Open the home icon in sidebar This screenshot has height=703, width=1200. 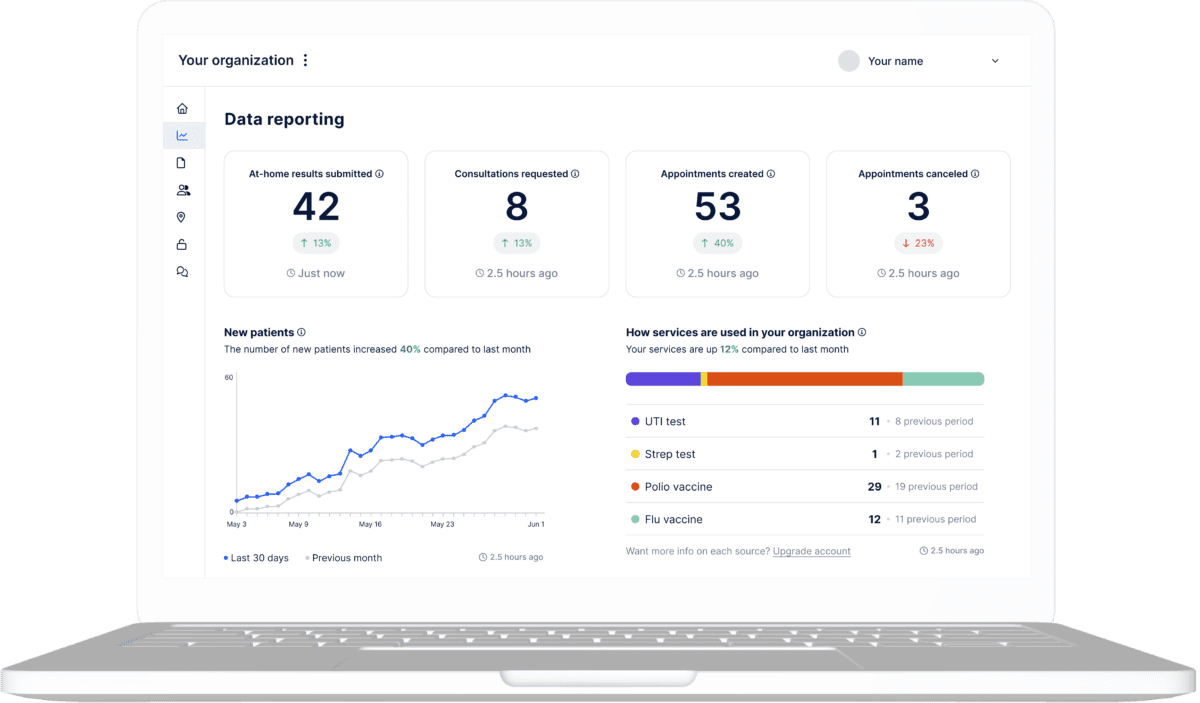182,109
